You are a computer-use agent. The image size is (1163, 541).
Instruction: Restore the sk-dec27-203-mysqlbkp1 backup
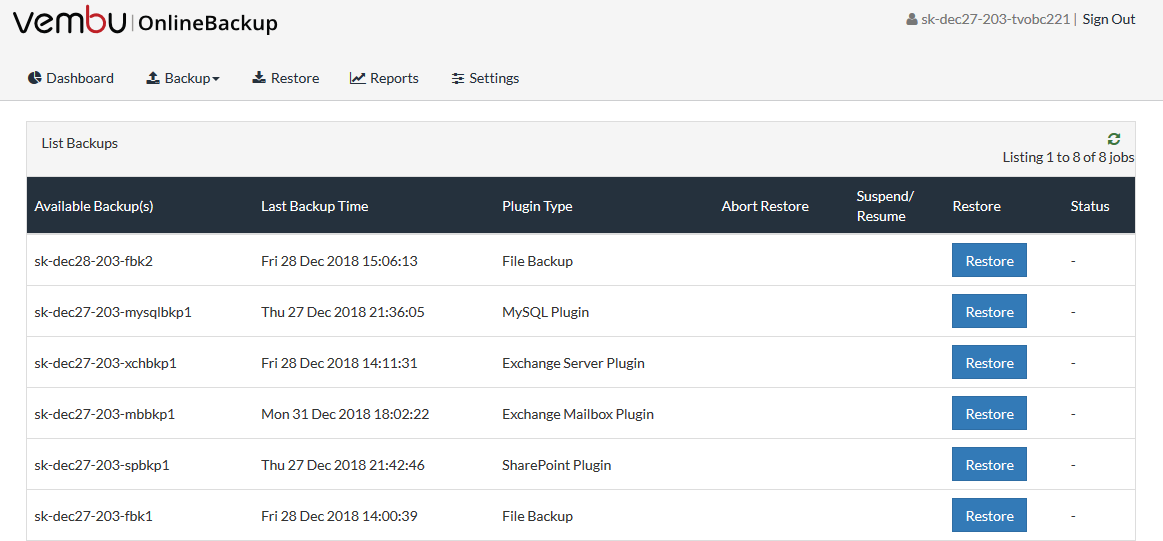(x=989, y=312)
